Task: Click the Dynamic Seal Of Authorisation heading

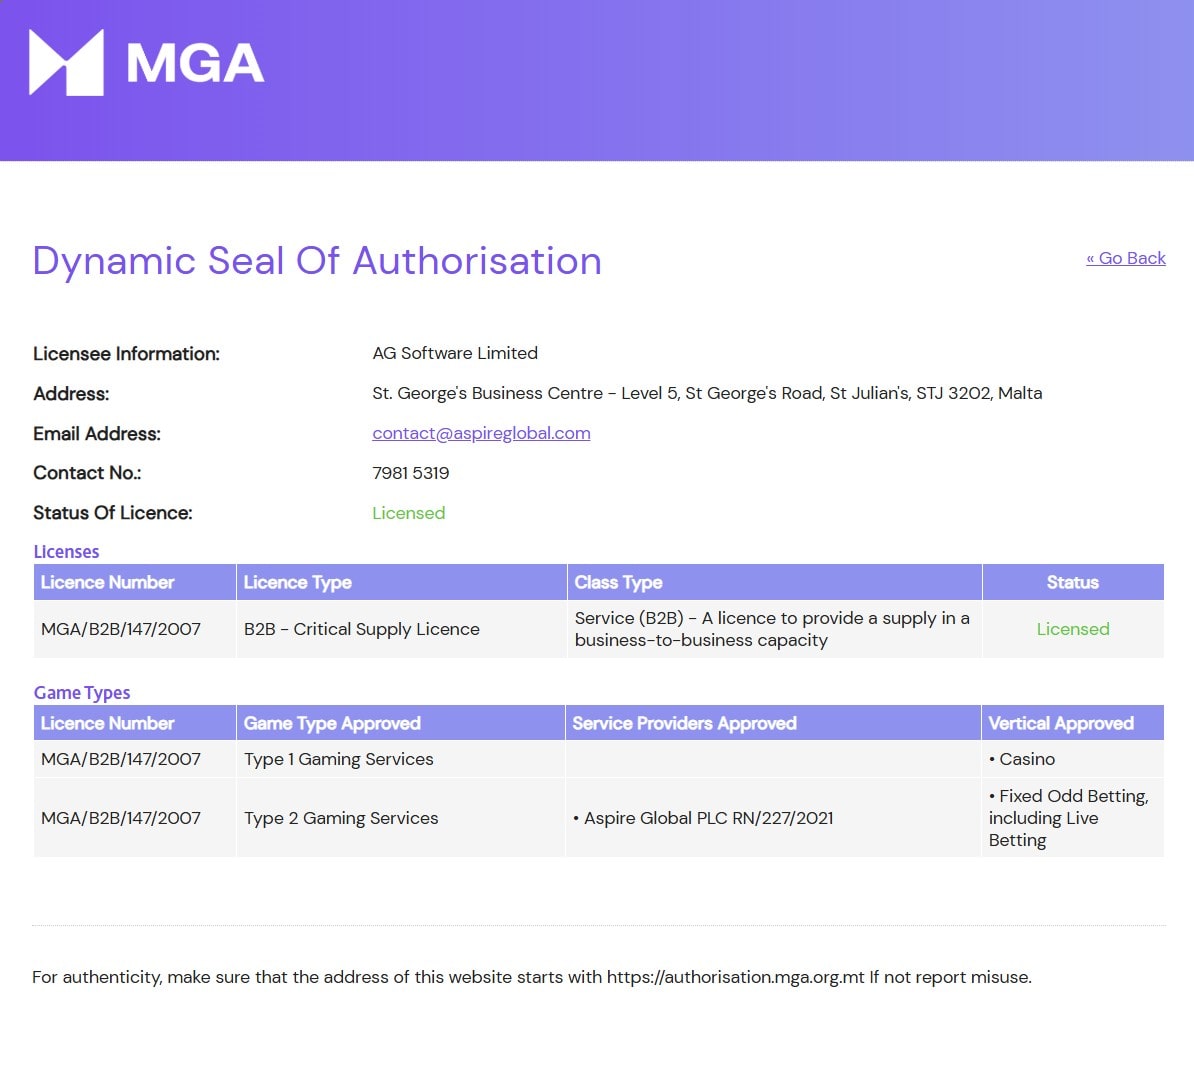Action: (x=317, y=261)
